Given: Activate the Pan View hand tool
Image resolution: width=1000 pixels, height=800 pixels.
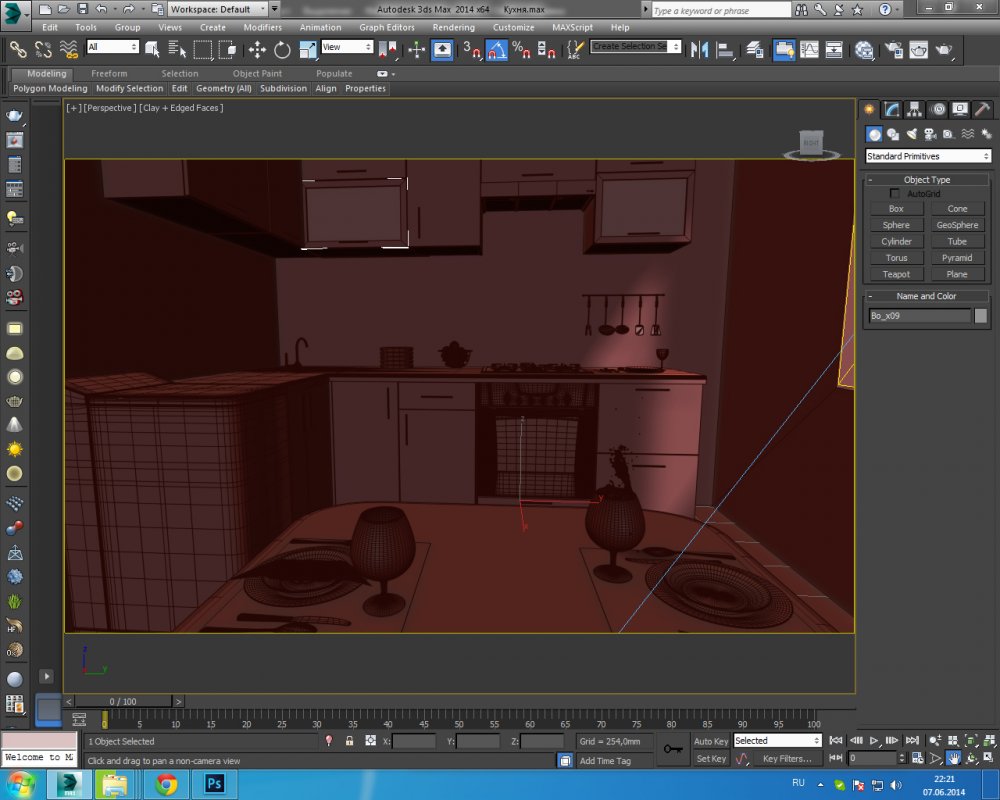Looking at the screenshot, I should (953, 759).
